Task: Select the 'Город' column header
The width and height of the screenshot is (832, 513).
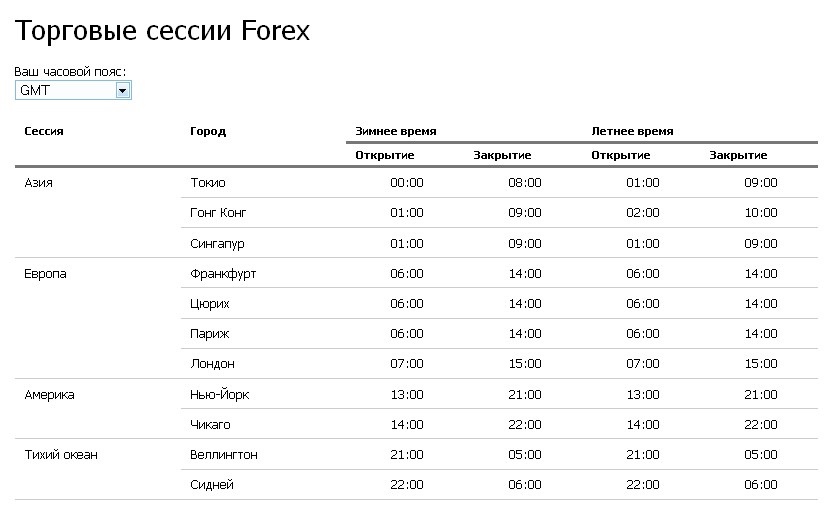Action: coord(208,131)
